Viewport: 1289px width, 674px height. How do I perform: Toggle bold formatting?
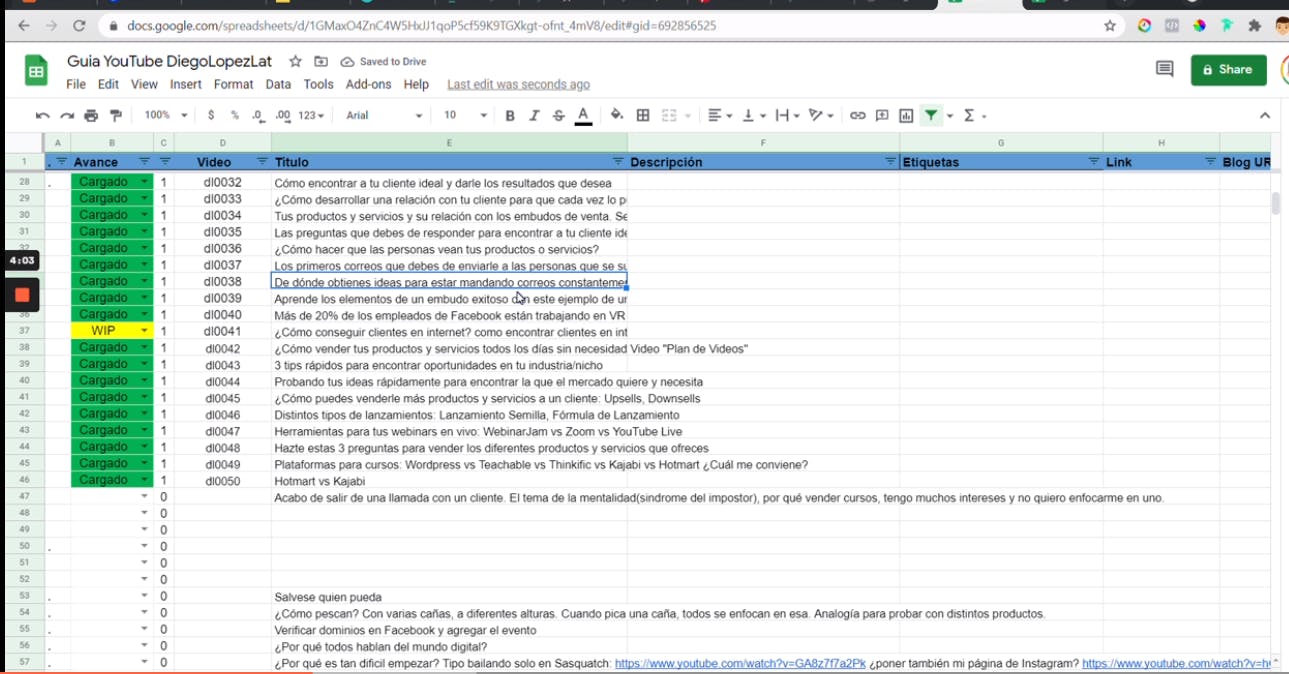tap(510, 116)
